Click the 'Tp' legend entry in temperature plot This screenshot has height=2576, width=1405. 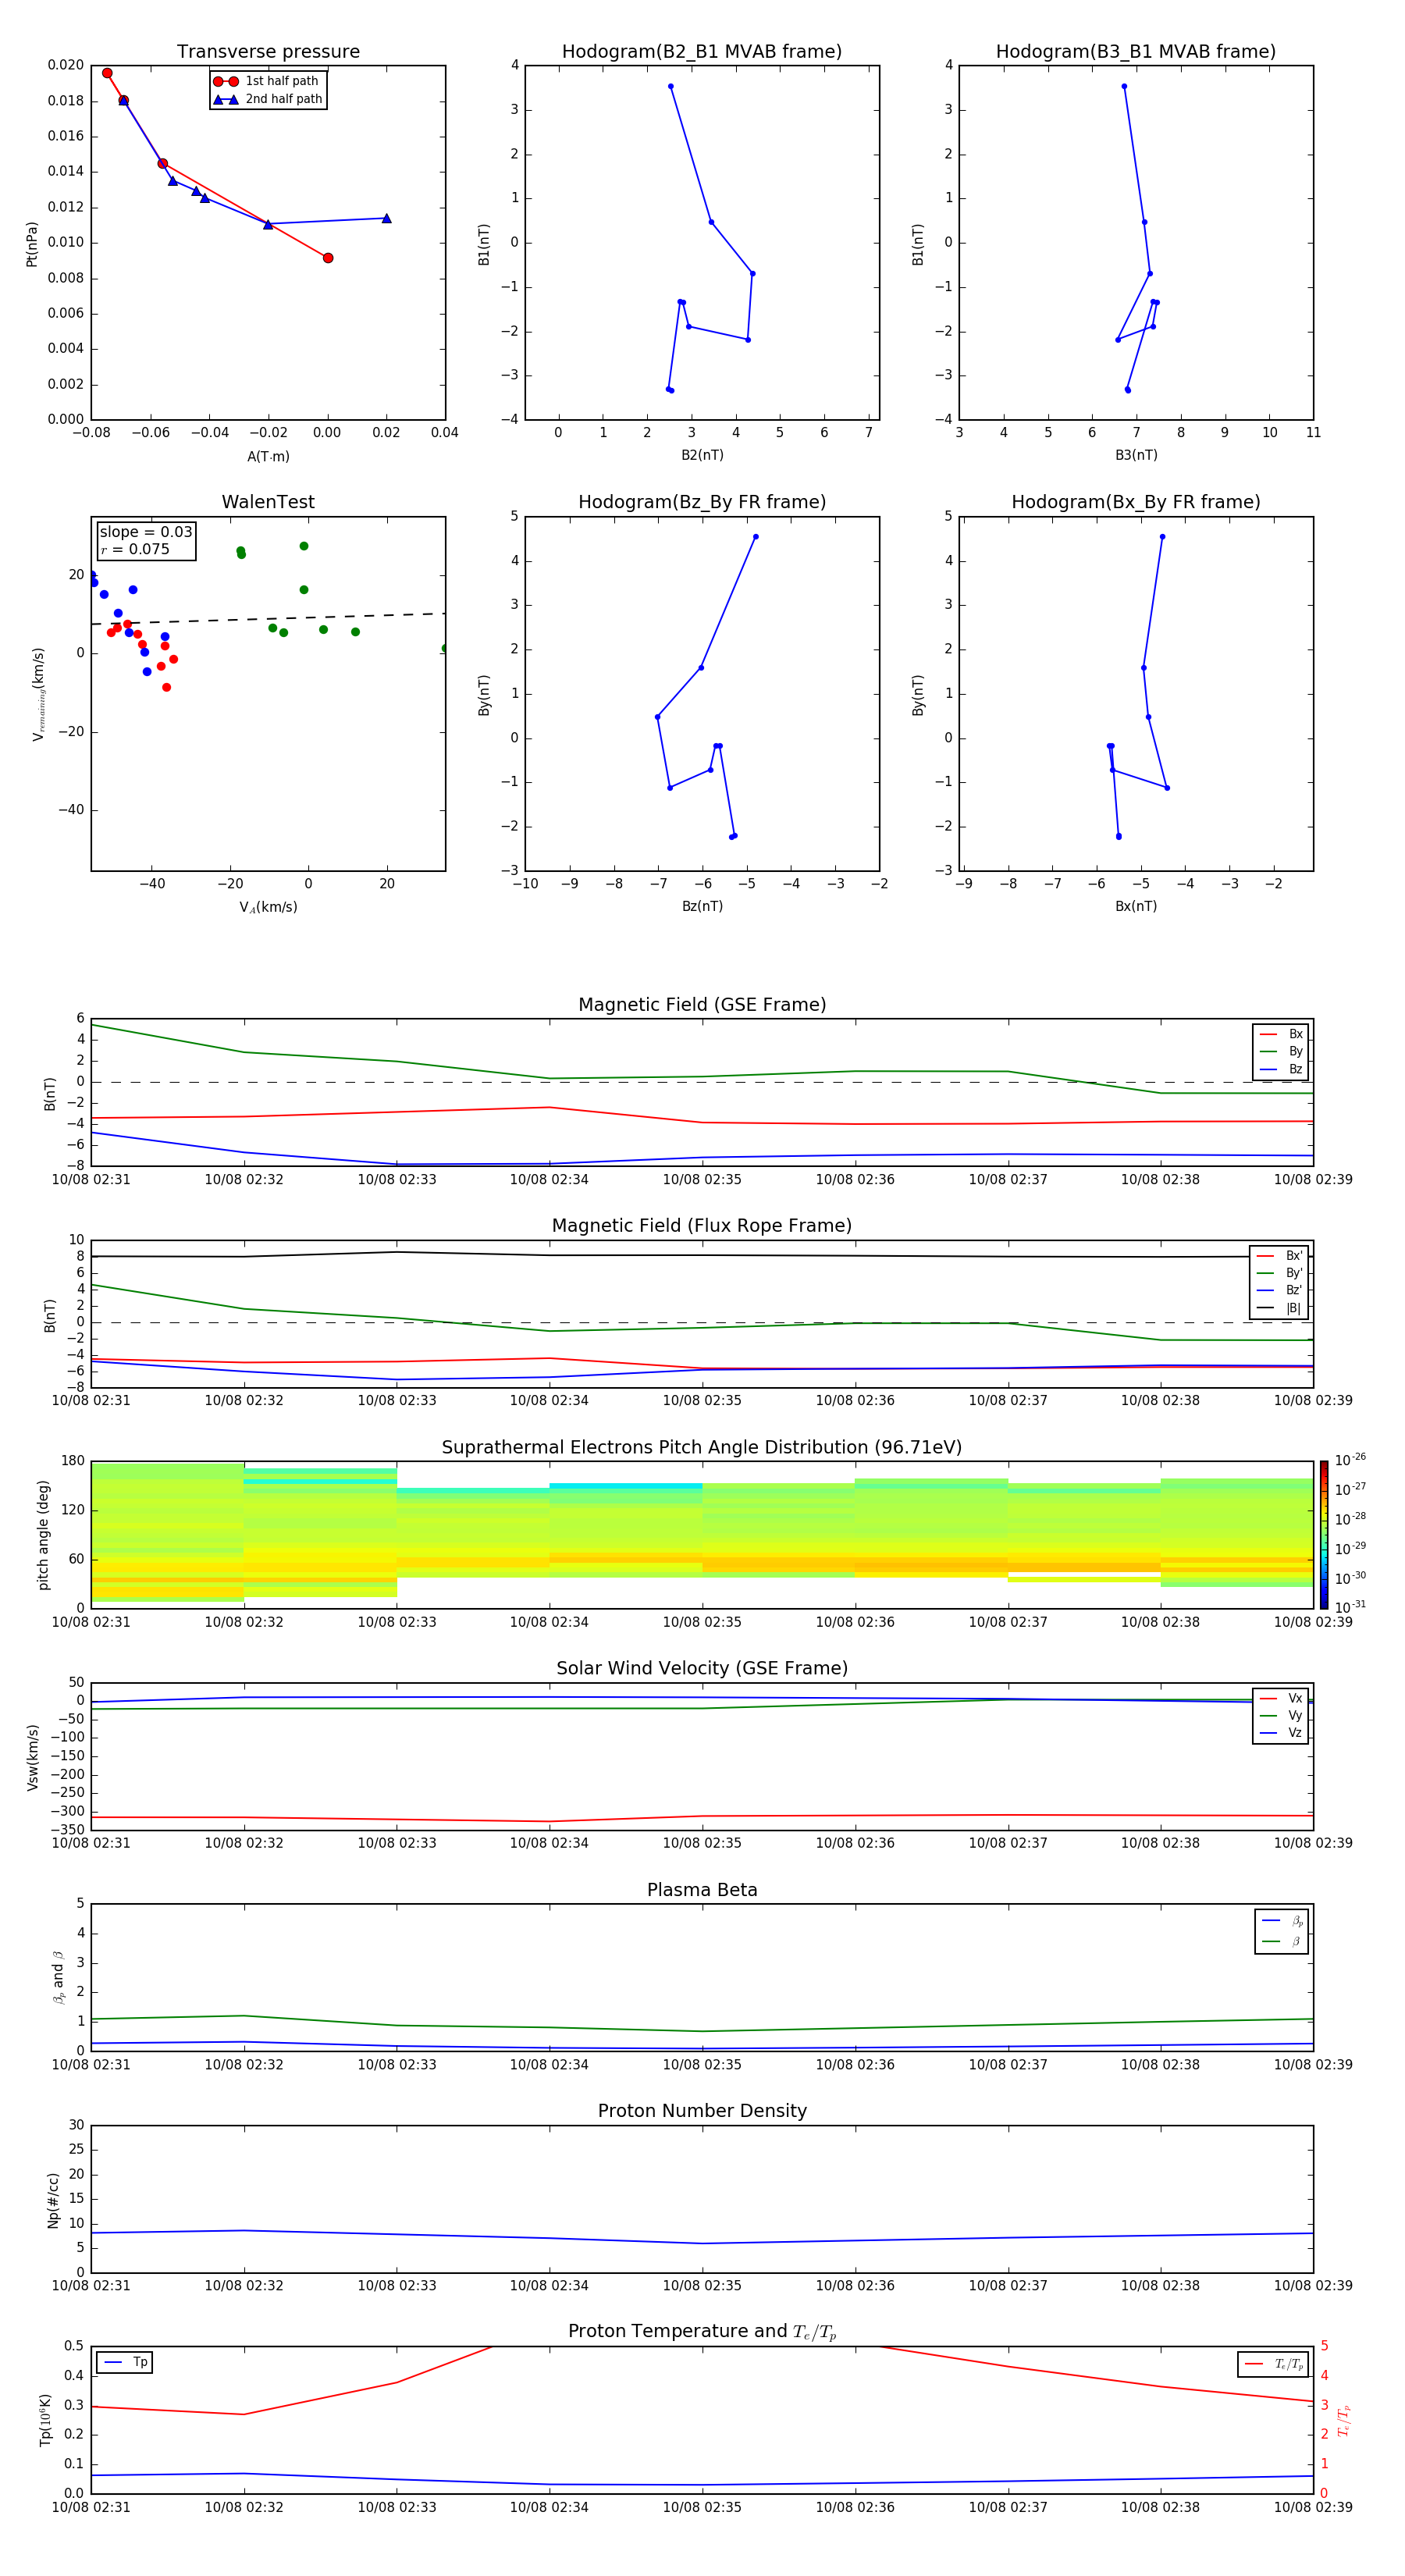point(125,2362)
